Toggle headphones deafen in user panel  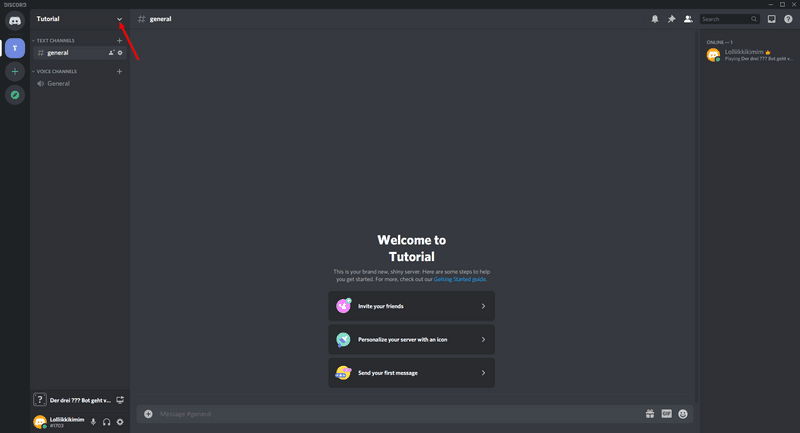(107, 422)
